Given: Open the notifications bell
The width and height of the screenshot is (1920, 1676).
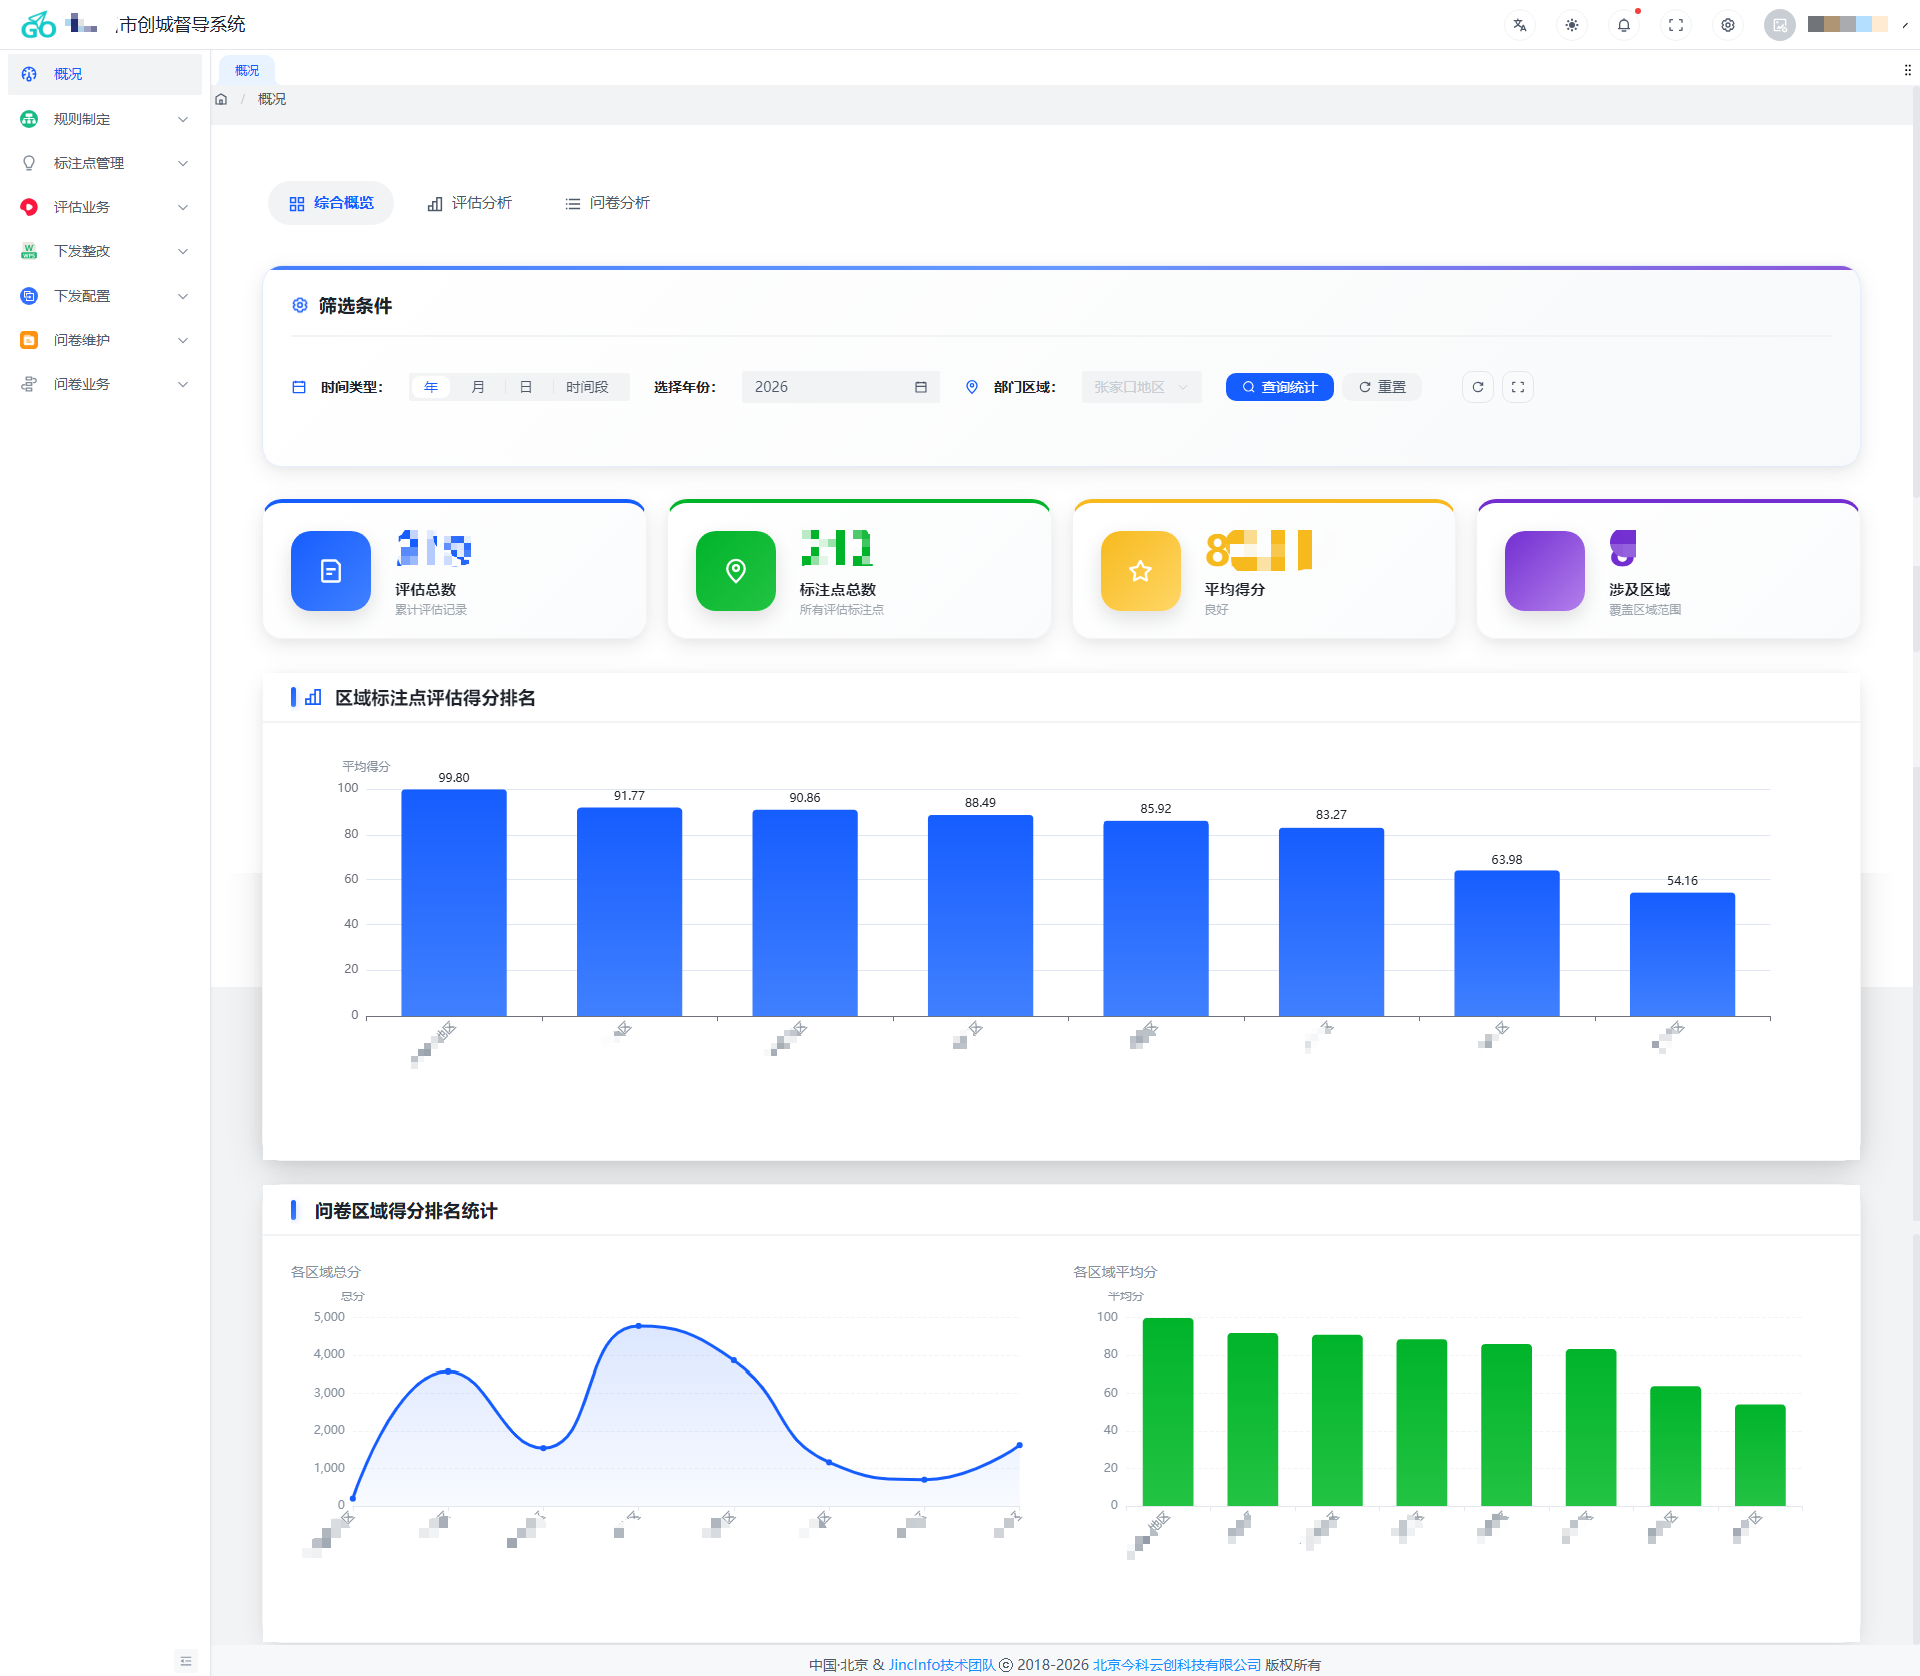Looking at the screenshot, I should [x=1624, y=25].
